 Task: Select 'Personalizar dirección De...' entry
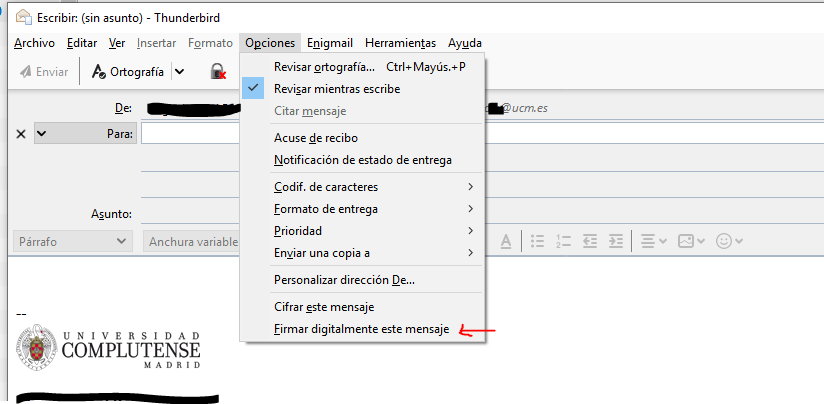(x=344, y=280)
